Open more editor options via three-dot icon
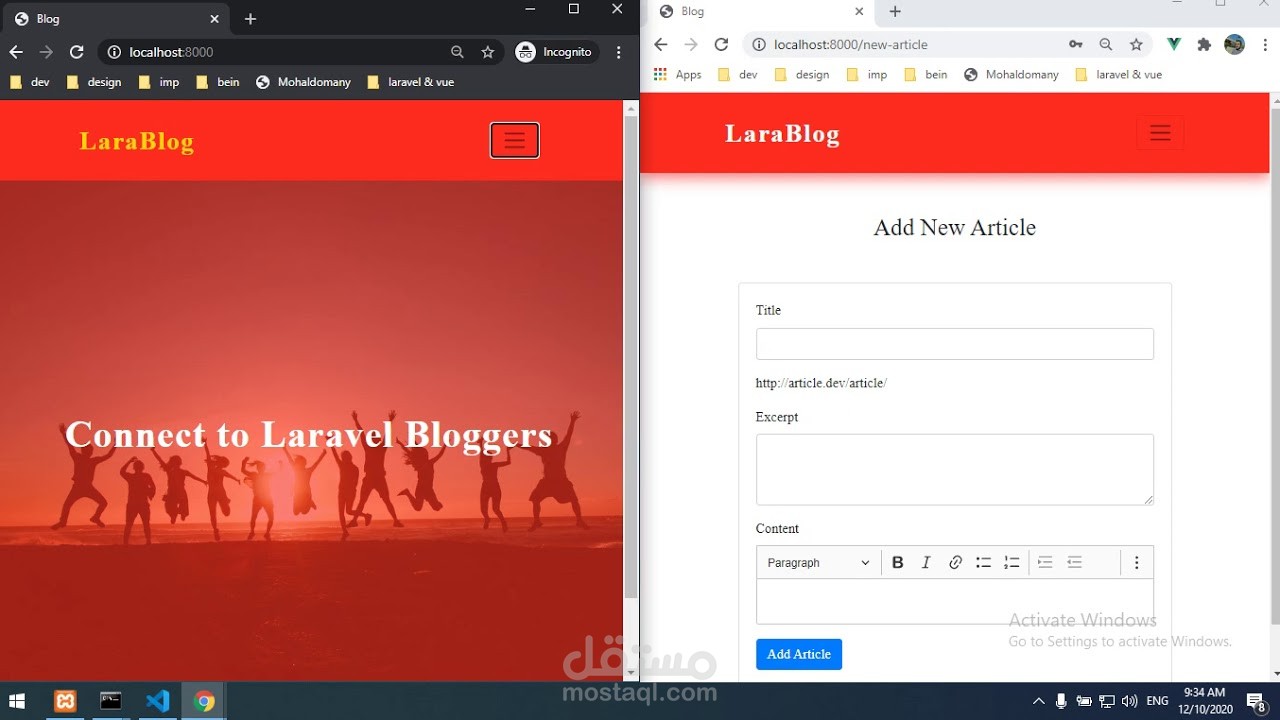Viewport: 1280px width, 720px height. point(1137,562)
